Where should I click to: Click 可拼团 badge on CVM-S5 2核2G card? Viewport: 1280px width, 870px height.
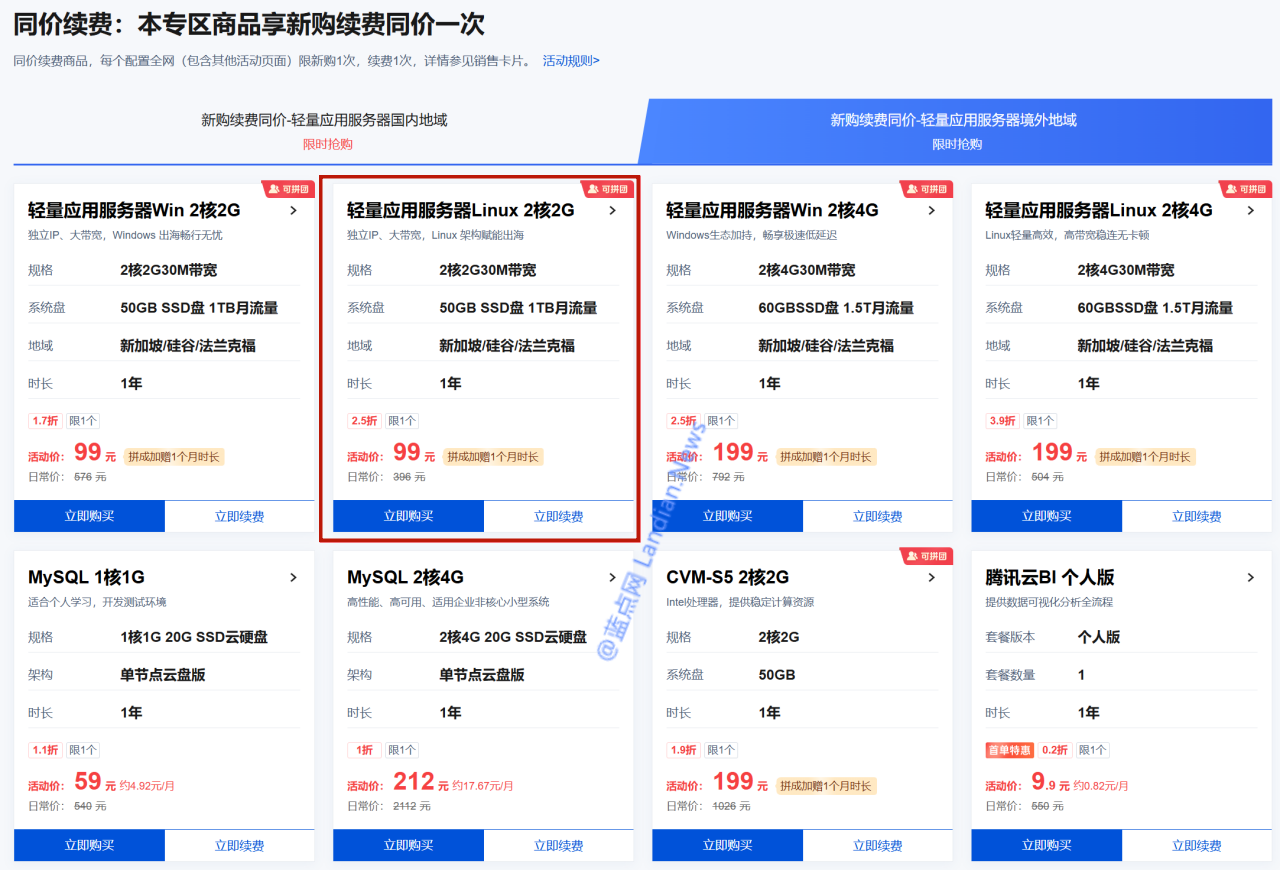tap(926, 556)
